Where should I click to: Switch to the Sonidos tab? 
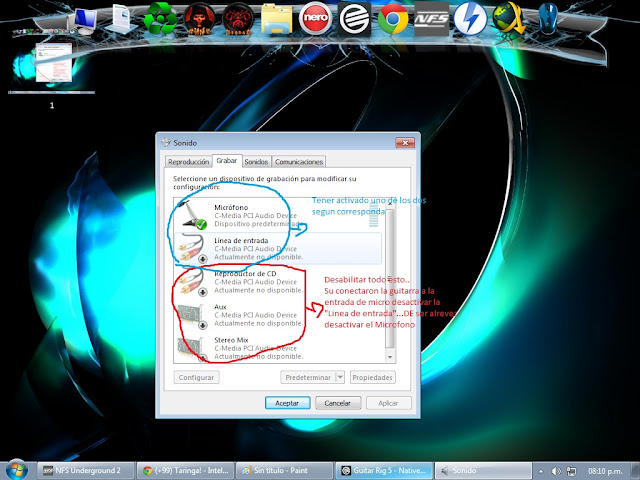tap(256, 162)
